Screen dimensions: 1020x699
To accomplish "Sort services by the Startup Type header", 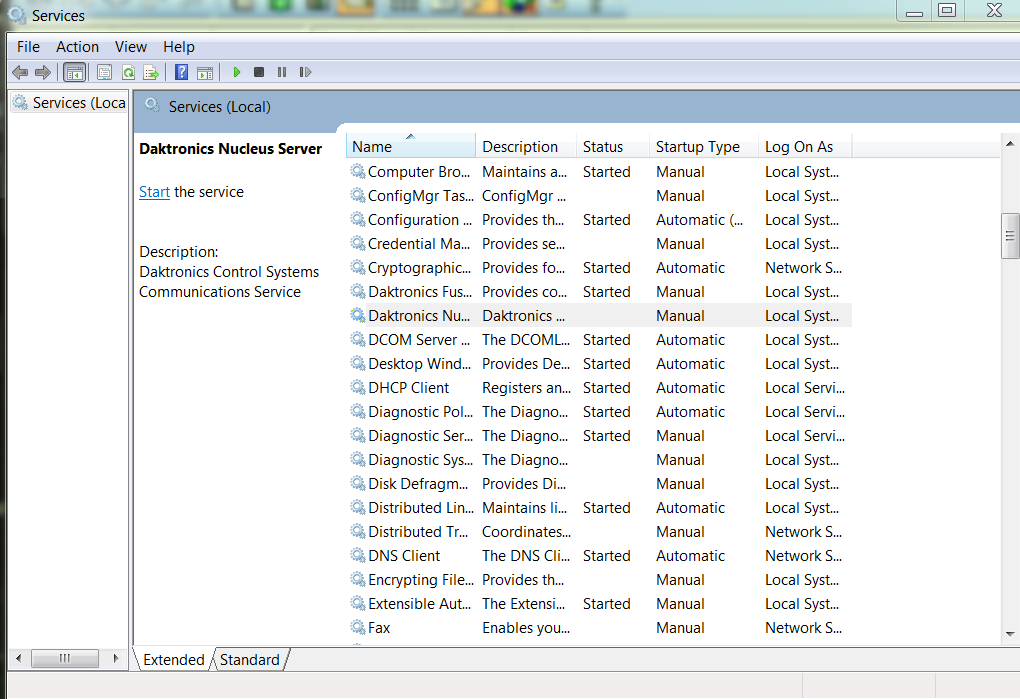I will (x=698, y=147).
